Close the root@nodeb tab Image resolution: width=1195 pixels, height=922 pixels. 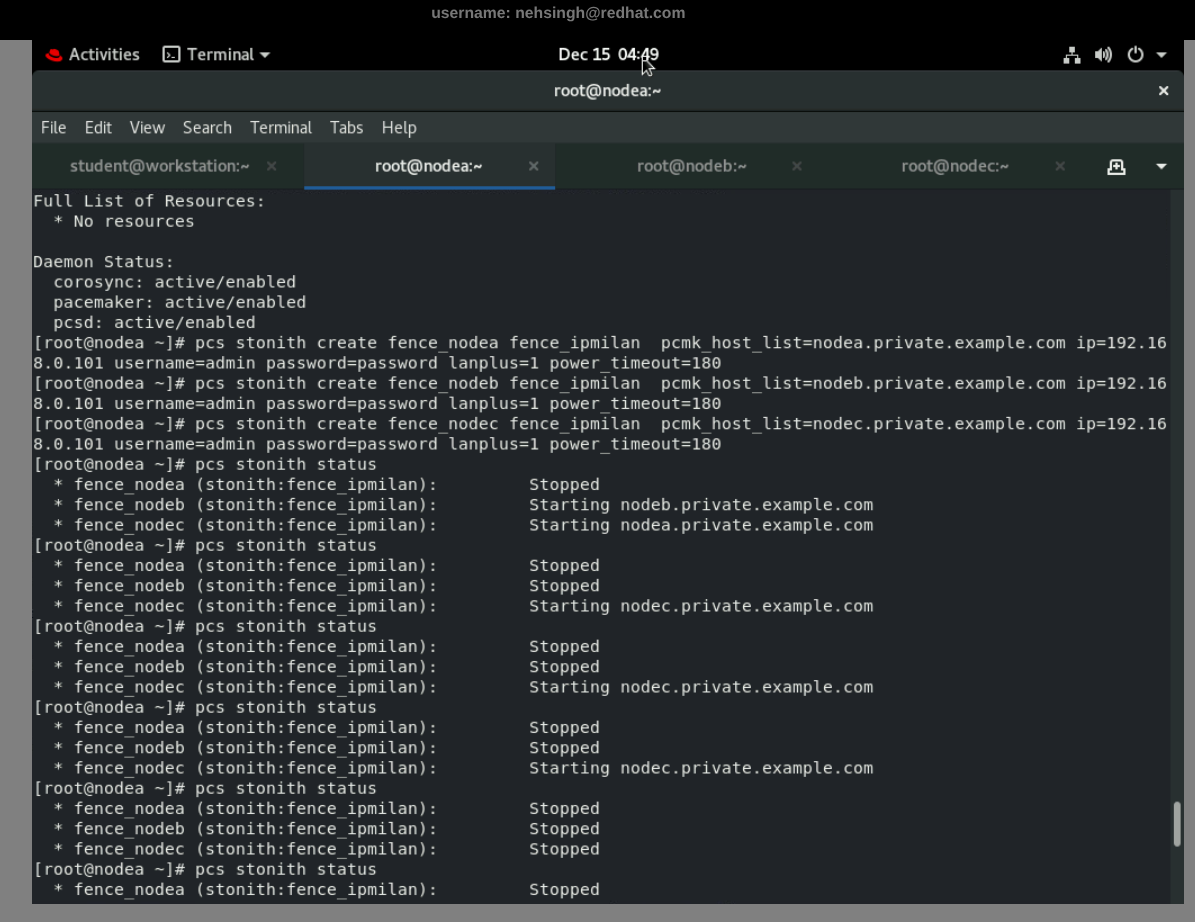click(x=797, y=166)
